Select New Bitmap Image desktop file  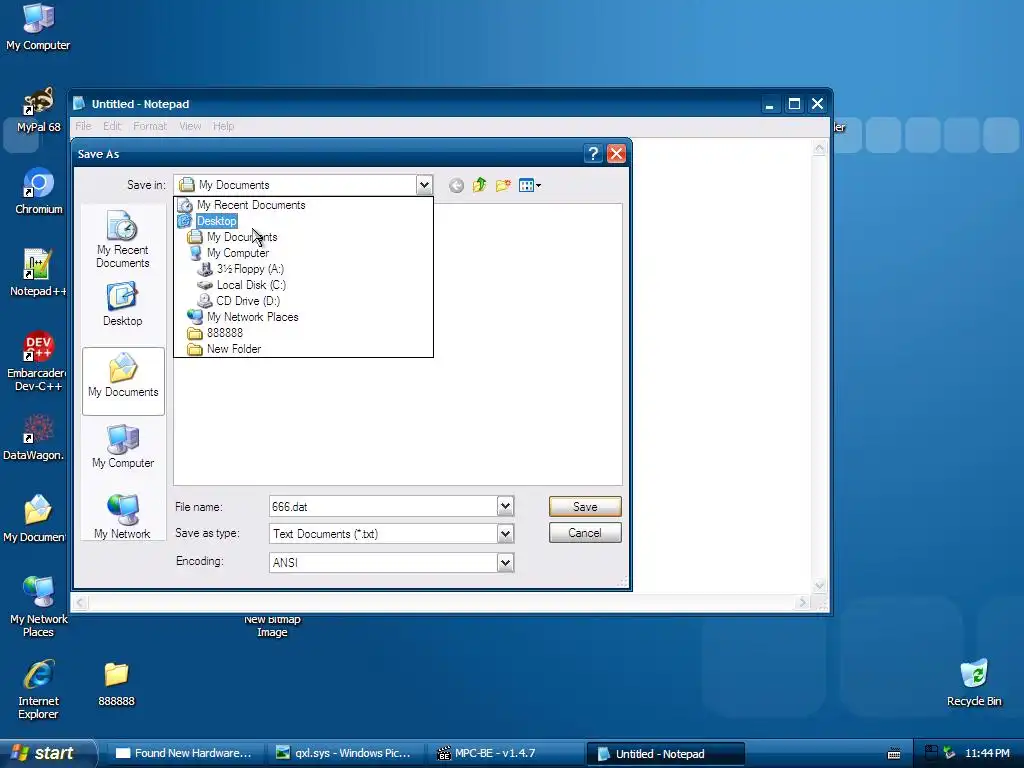(272, 626)
